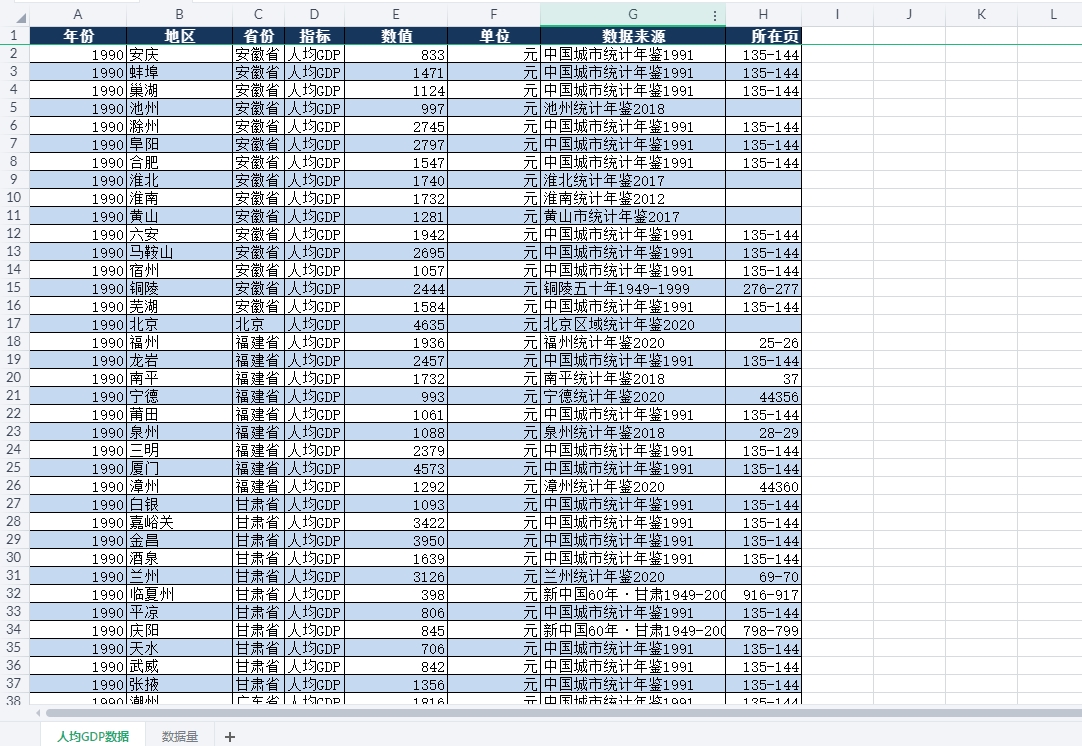Click the 数据来源 header cell

pyautogui.click(x=633, y=36)
